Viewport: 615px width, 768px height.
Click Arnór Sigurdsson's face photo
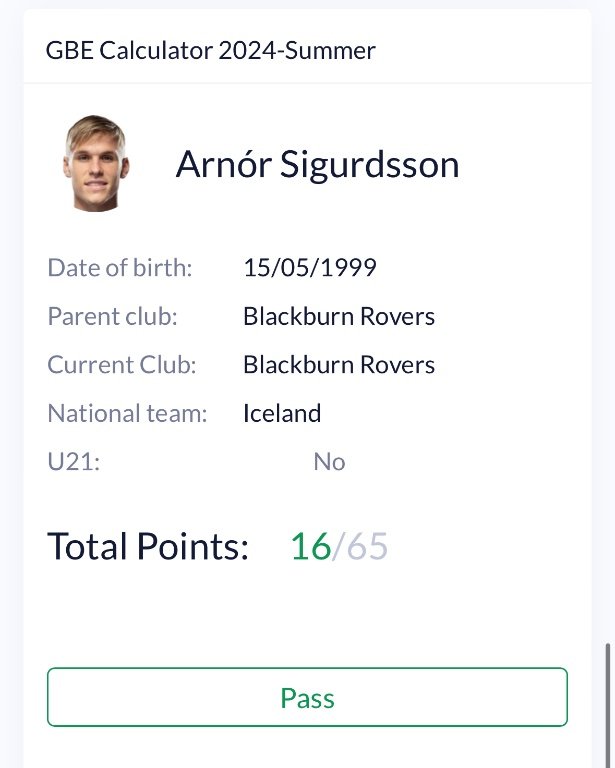96,163
